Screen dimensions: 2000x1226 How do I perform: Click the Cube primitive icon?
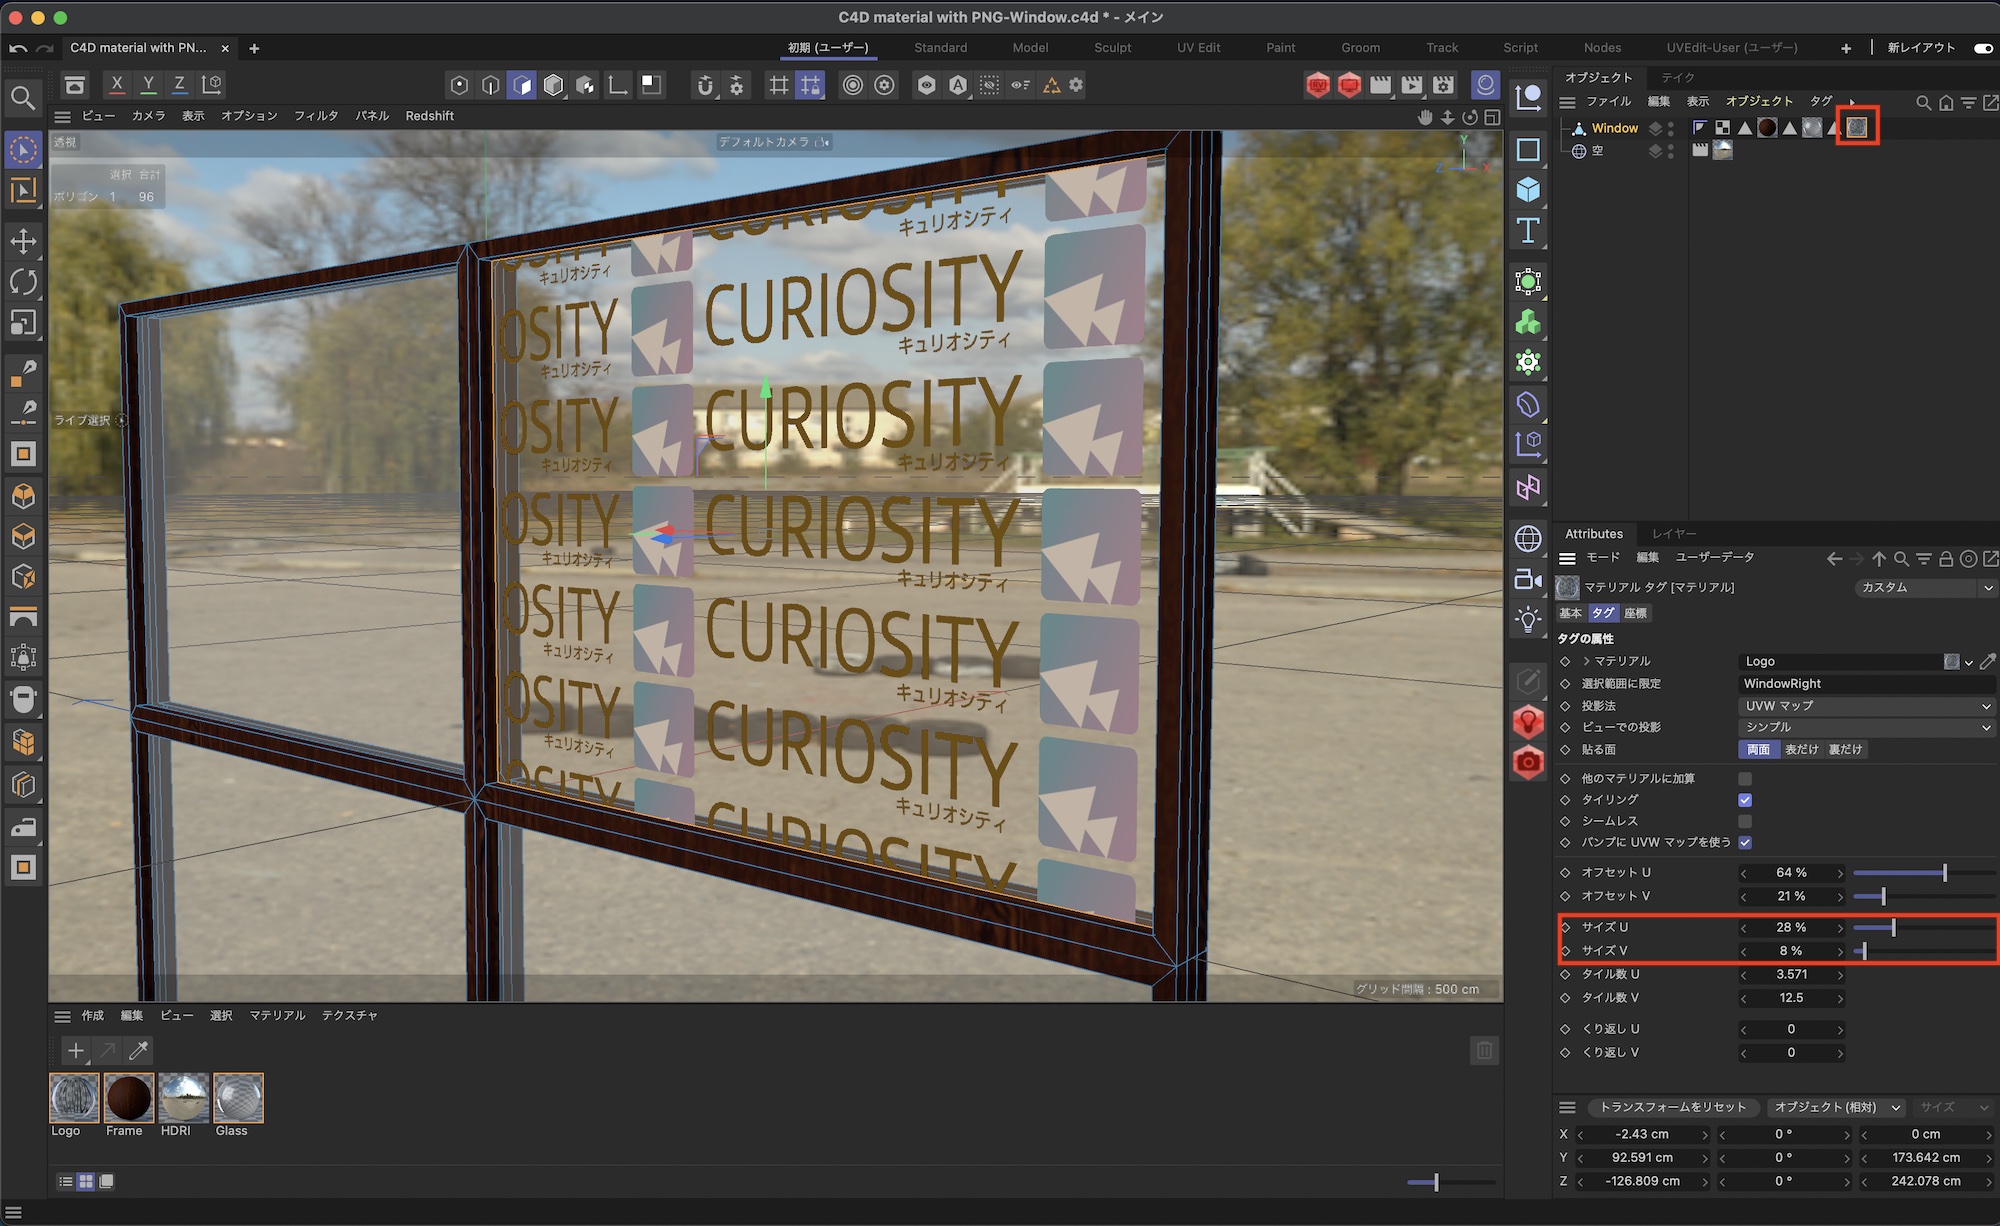tap(1528, 190)
